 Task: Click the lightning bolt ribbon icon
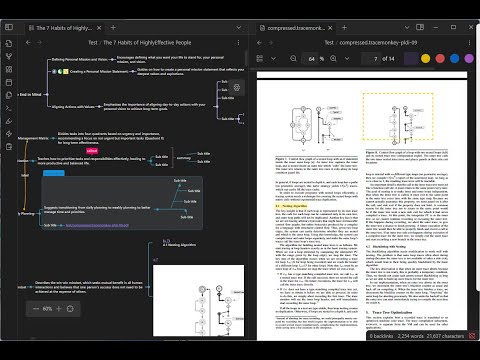click(9, 134)
